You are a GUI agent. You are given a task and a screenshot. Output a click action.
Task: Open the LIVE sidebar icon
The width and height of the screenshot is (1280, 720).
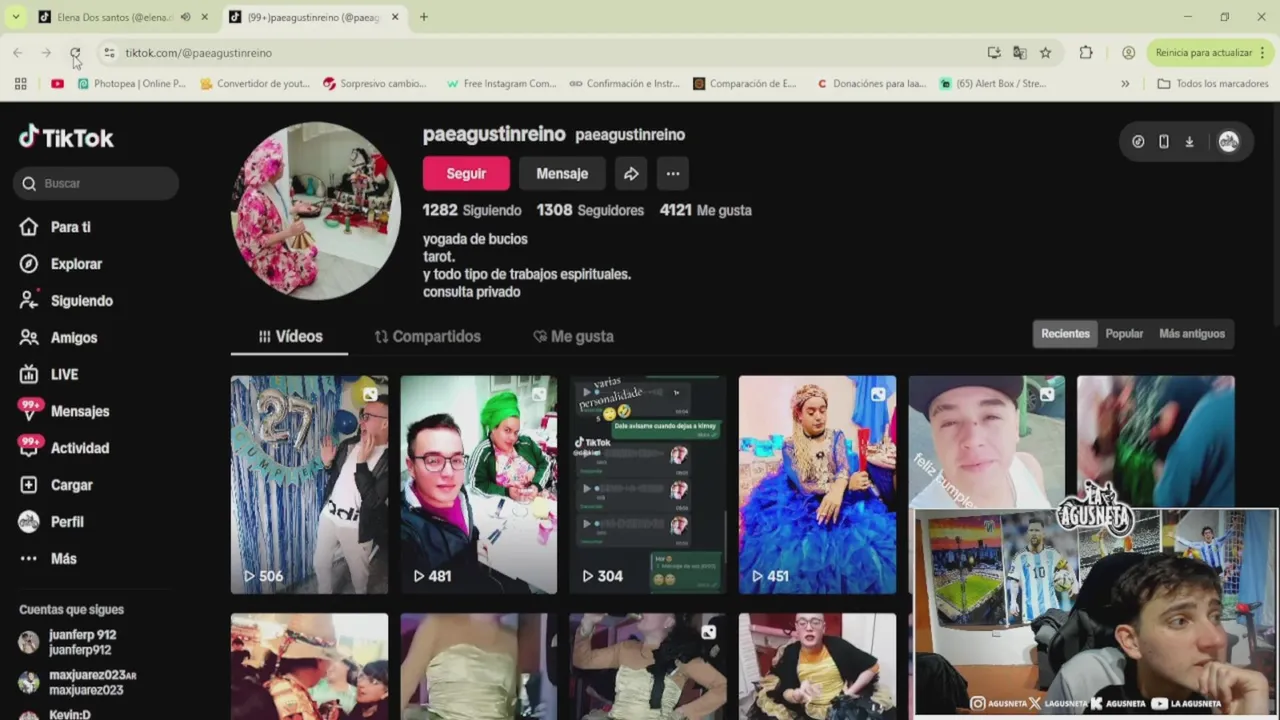(29, 374)
